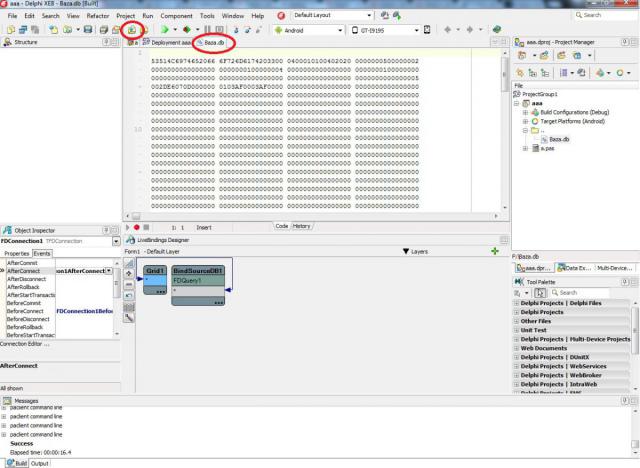Screen dimensions: 640x468
Task: Open the Project menu
Action: click(x=125, y=16)
